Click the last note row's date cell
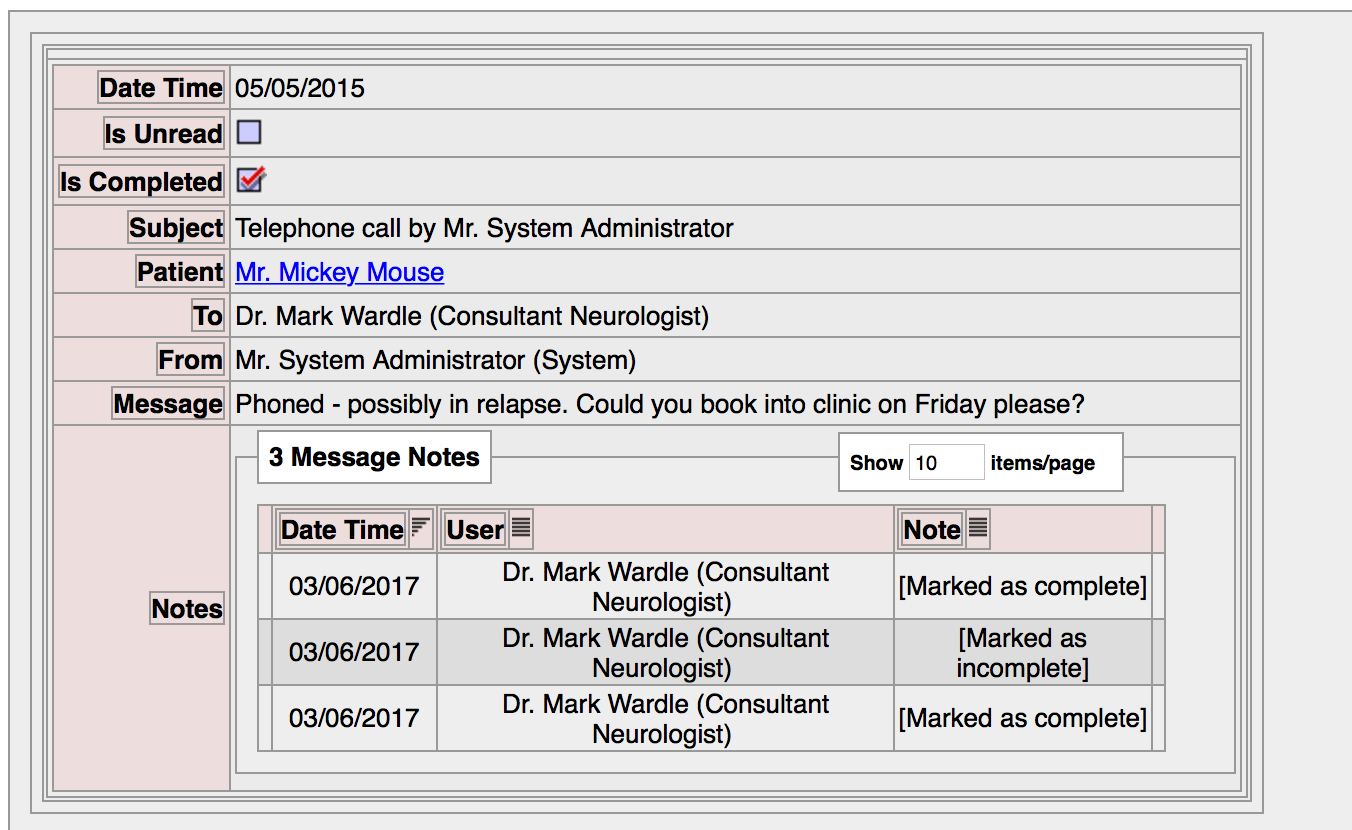The width and height of the screenshot is (1352, 830). pyautogui.click(x=354, y=718)
